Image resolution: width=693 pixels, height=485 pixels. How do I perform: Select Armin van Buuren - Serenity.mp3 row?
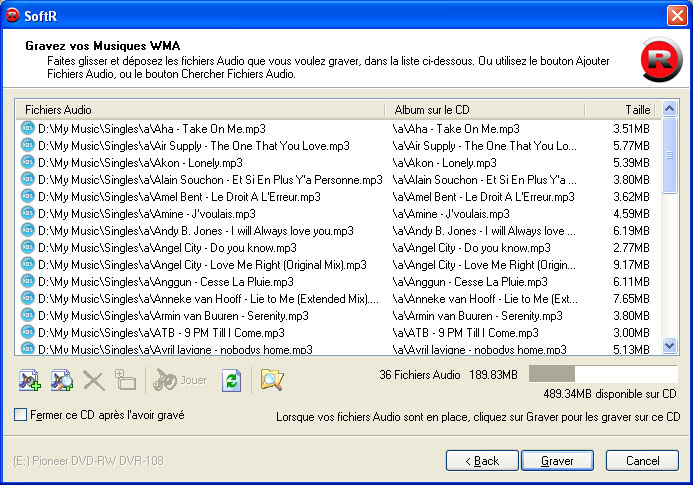(339, 316)
